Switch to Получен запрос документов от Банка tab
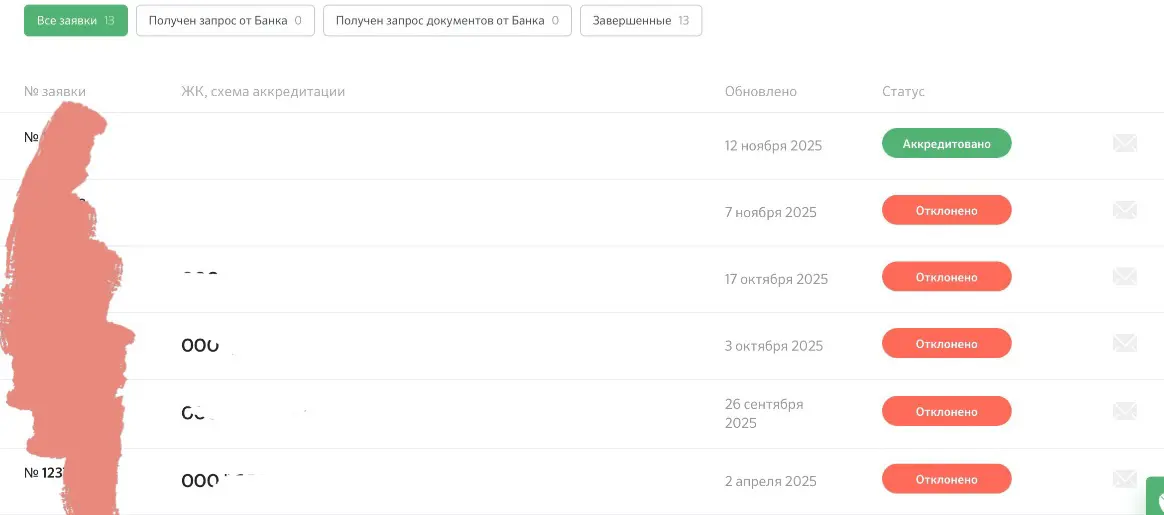The height and width of the screenshot is (515, 1164). click(x=447, y=21)
